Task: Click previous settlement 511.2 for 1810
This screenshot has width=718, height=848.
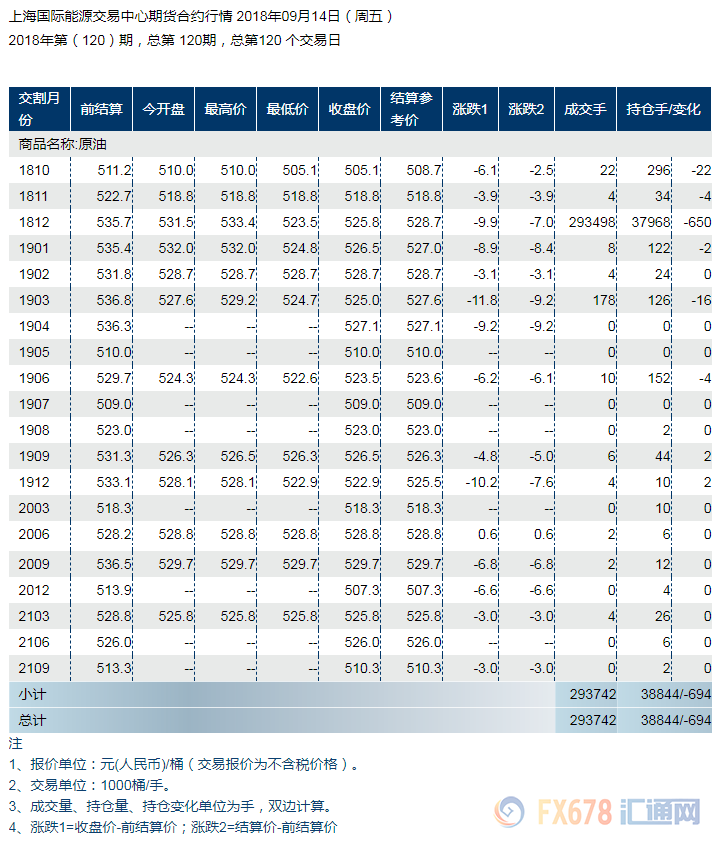Action: click(x=114, y=170)
